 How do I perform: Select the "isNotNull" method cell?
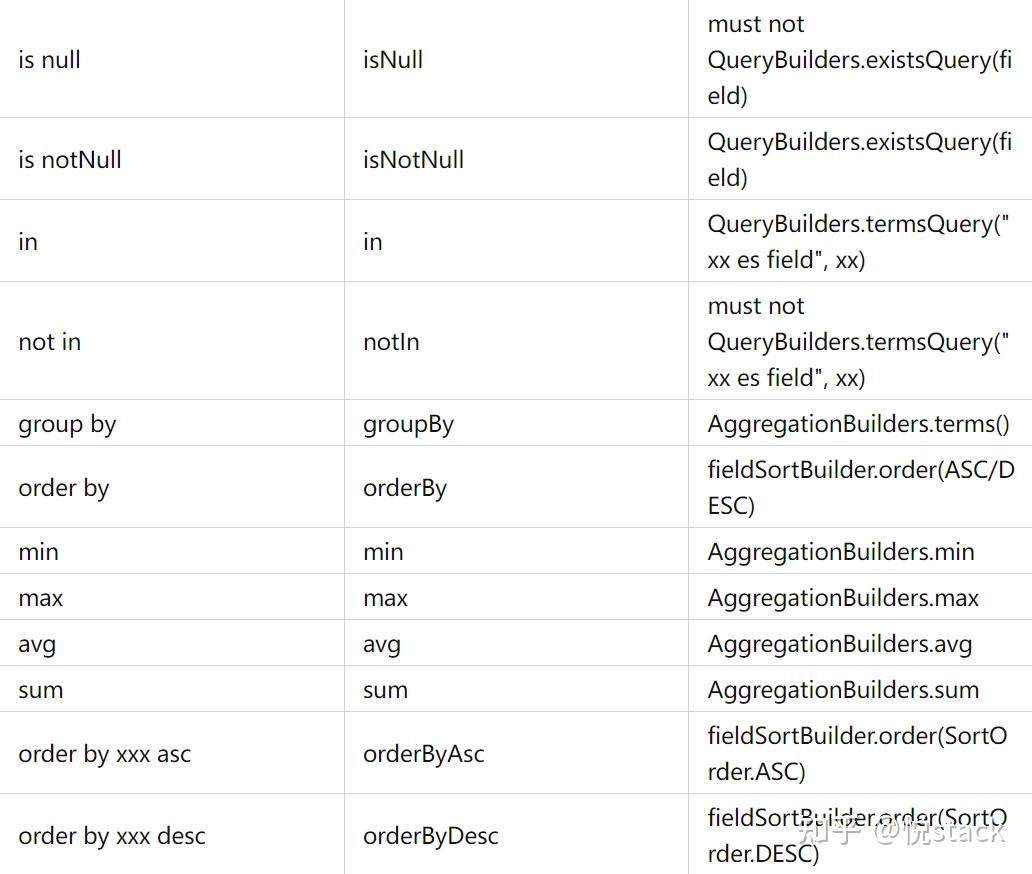click(413, 160)
